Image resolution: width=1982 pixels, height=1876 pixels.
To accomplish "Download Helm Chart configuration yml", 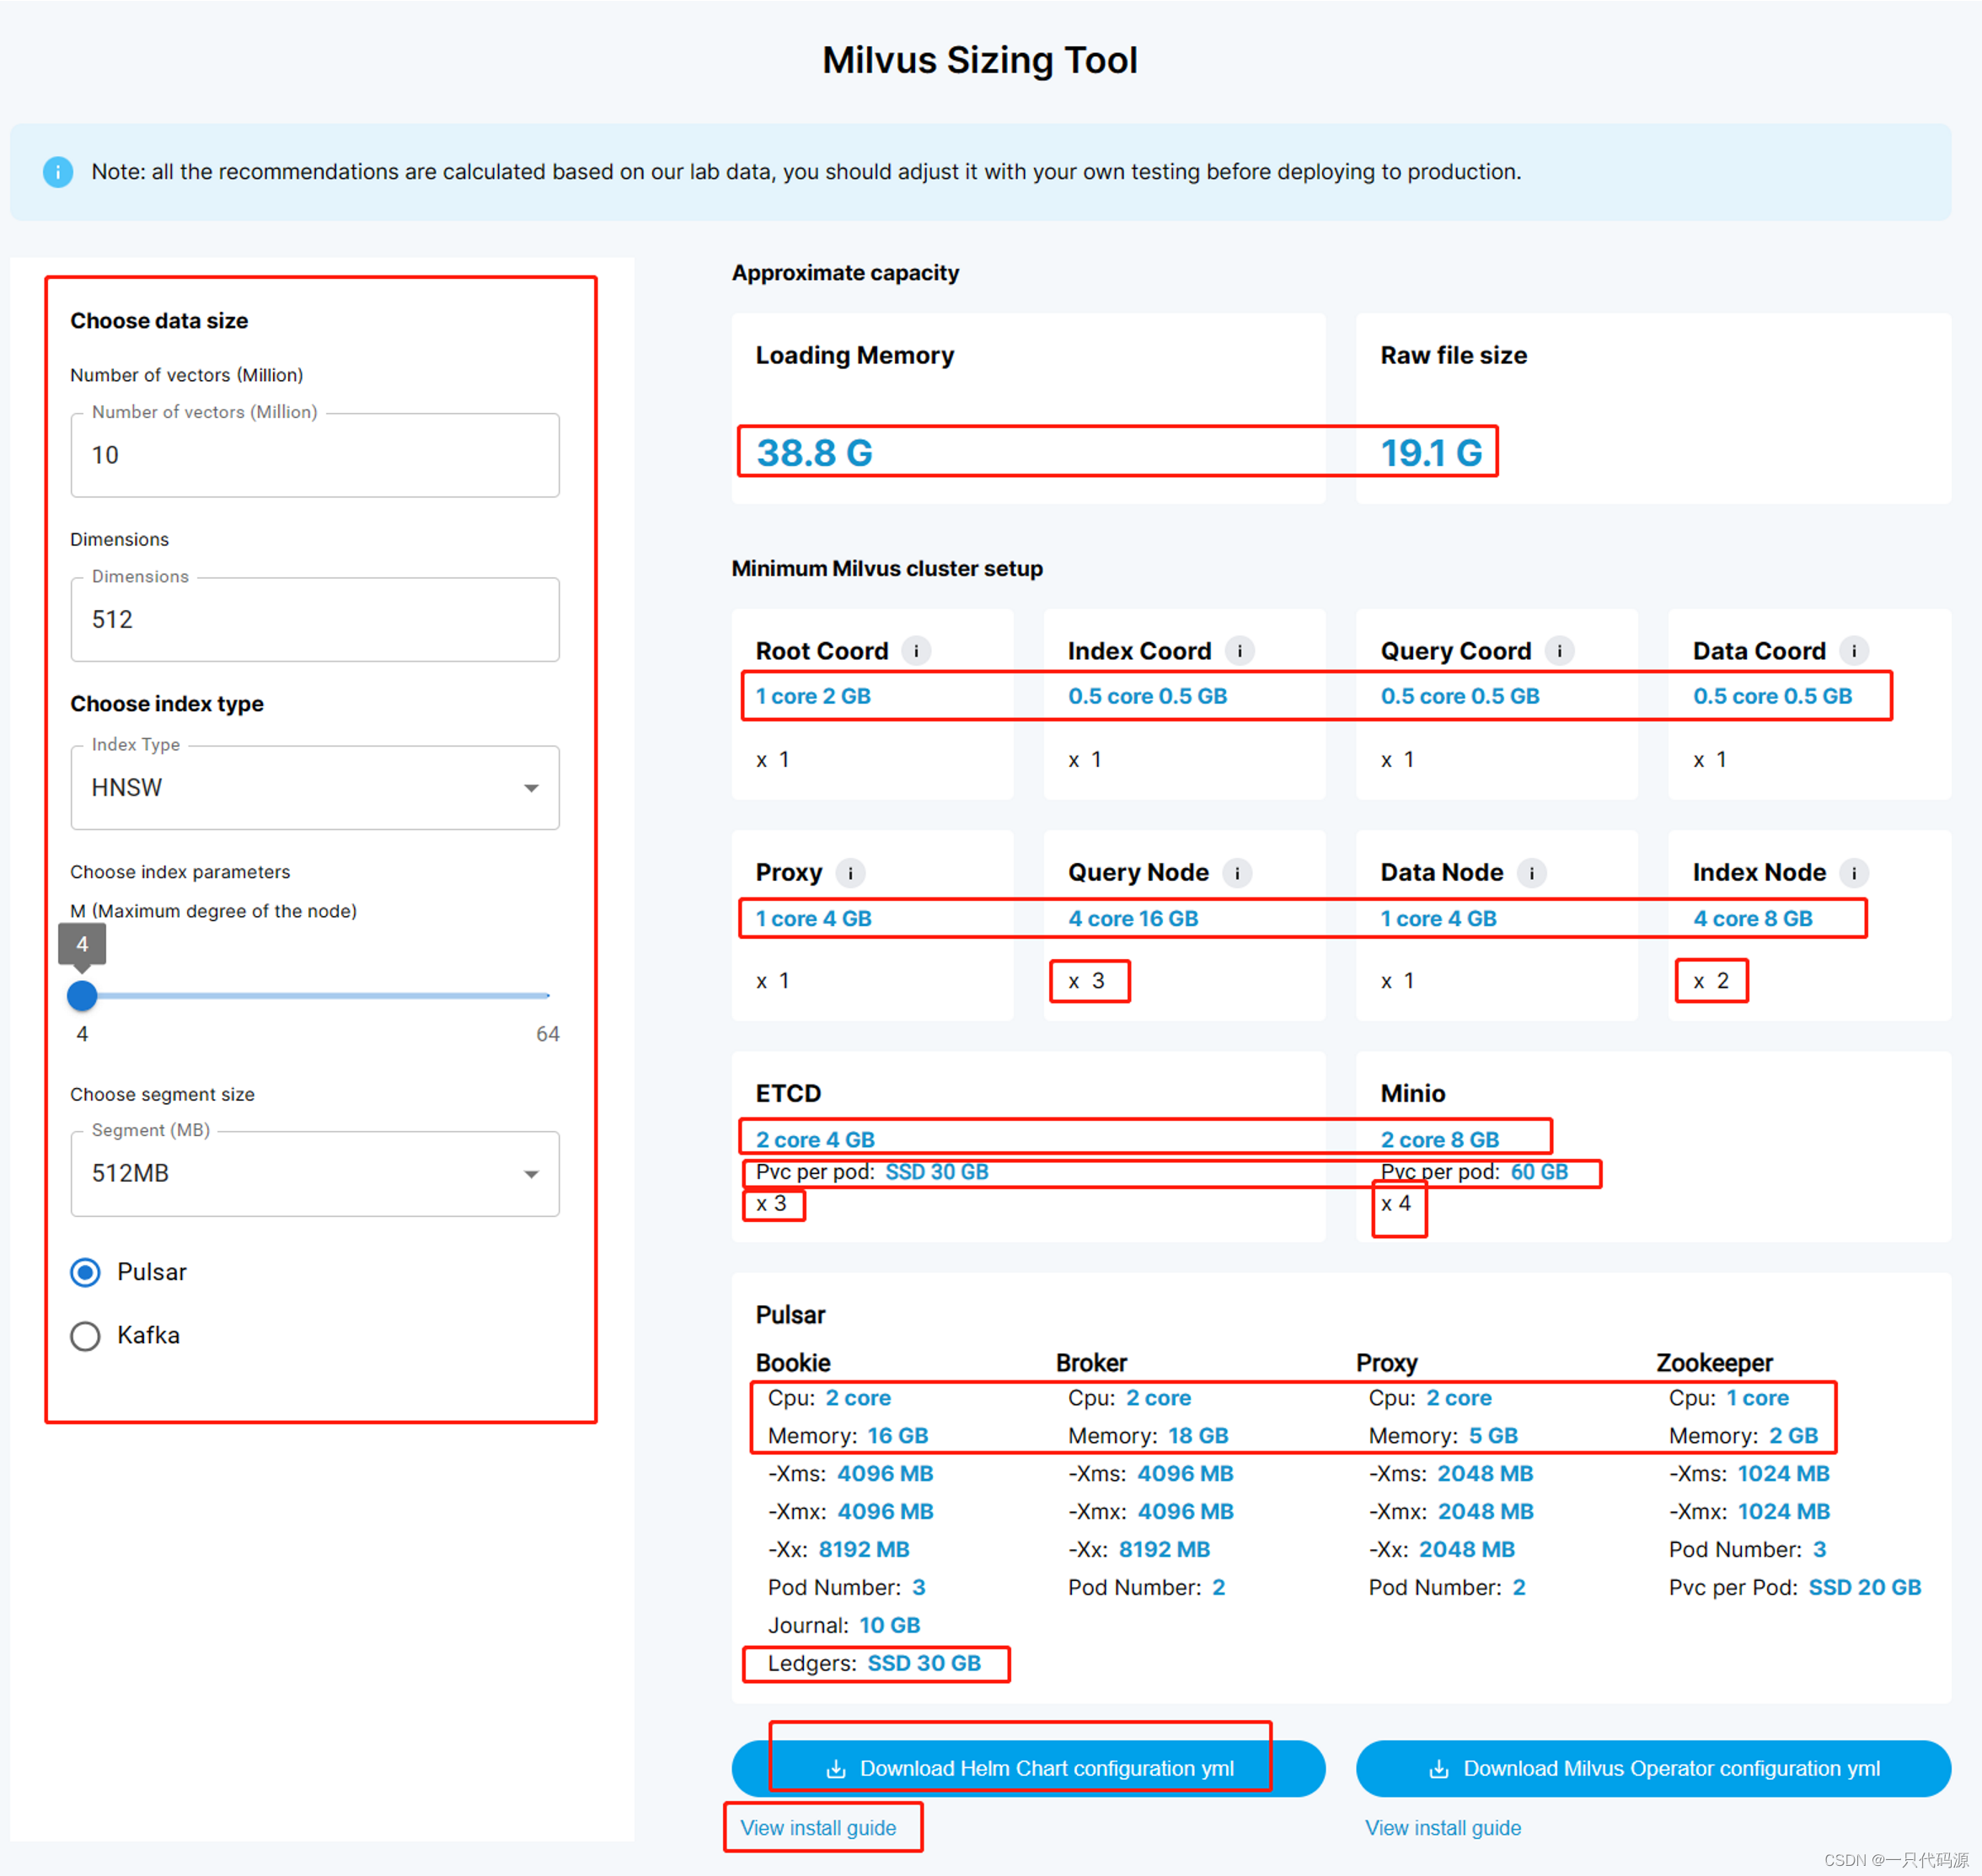I will [1028, 1768].
